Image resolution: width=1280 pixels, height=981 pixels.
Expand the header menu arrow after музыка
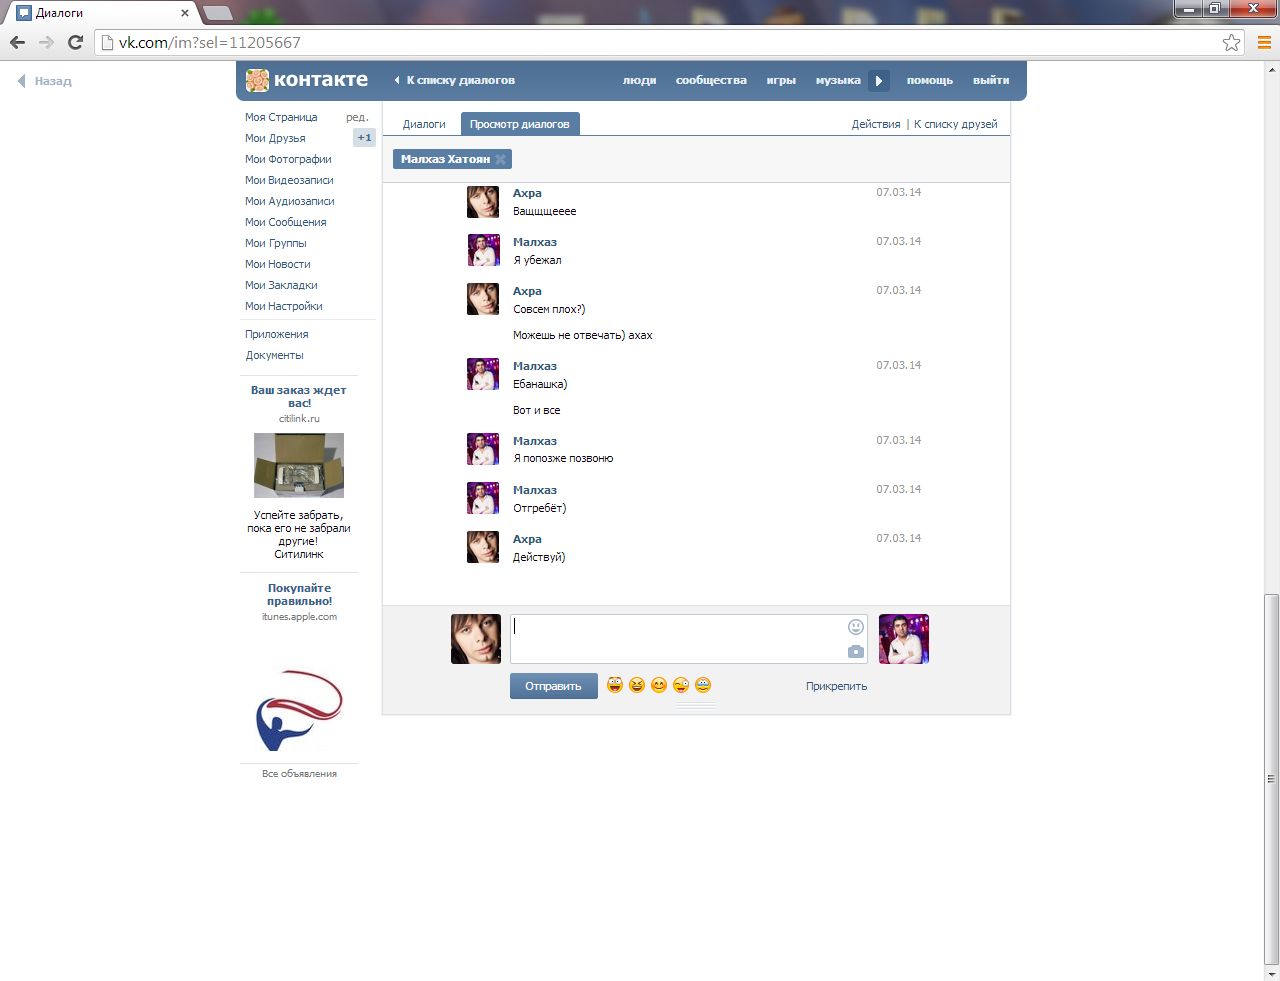tap(879, 81)
